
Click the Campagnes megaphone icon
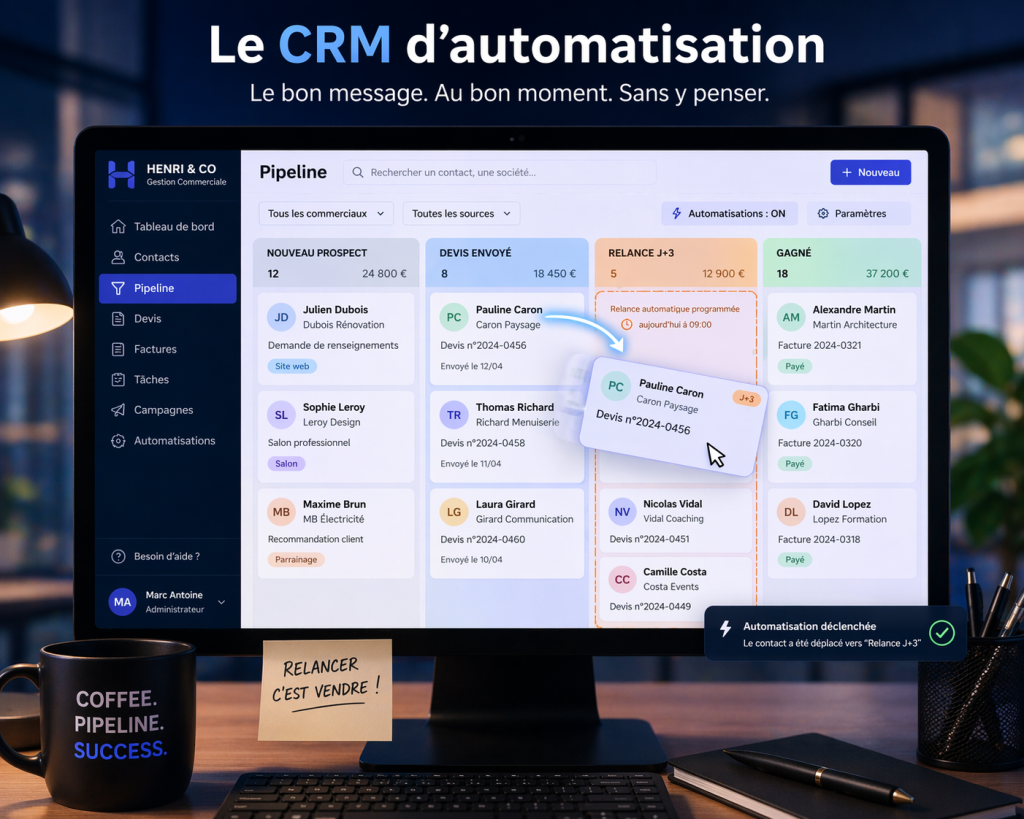tap(118, 410)
